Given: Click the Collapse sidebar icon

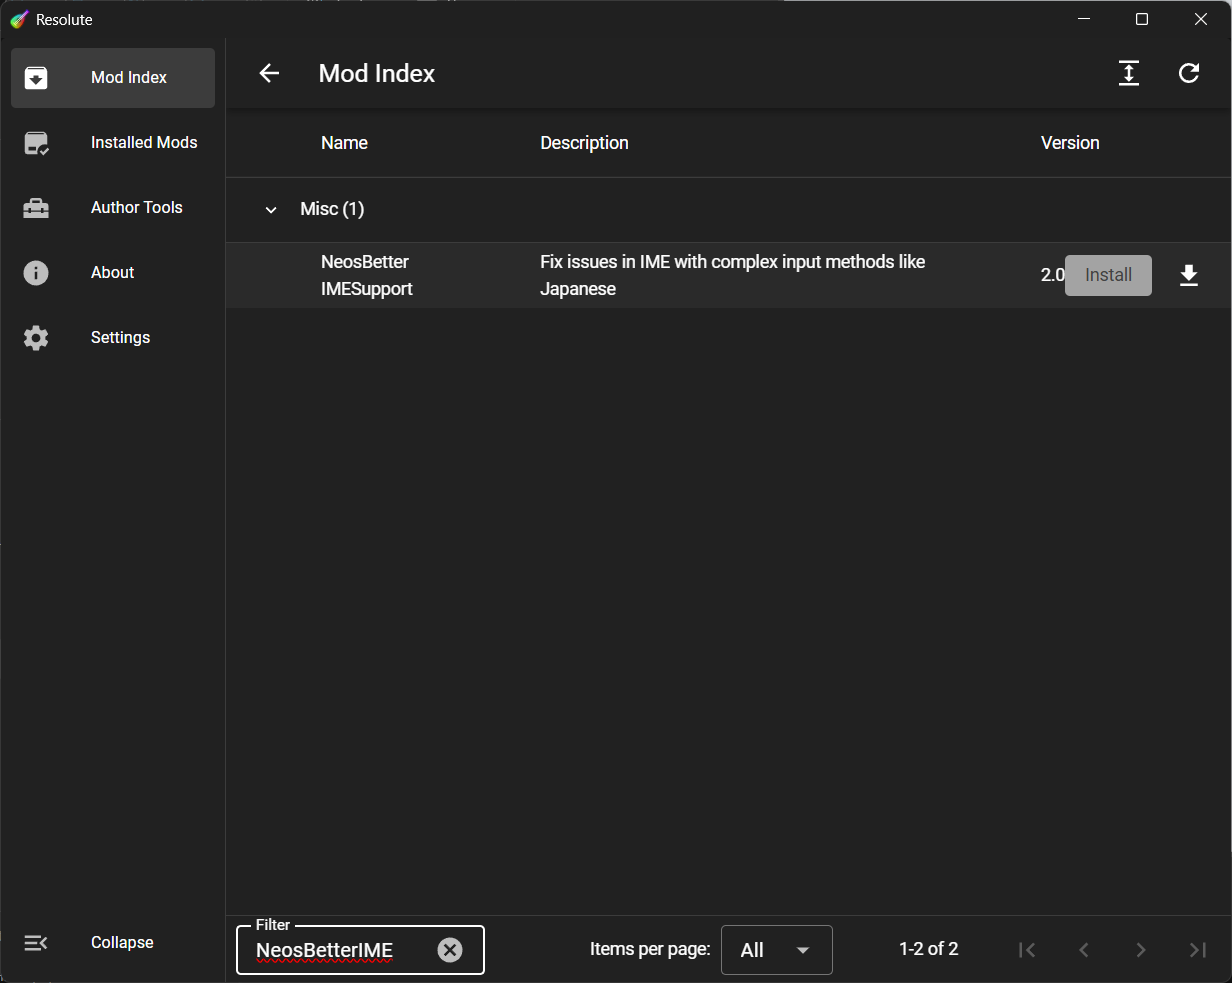Looking at the screenshot, I should click(36, 943).
